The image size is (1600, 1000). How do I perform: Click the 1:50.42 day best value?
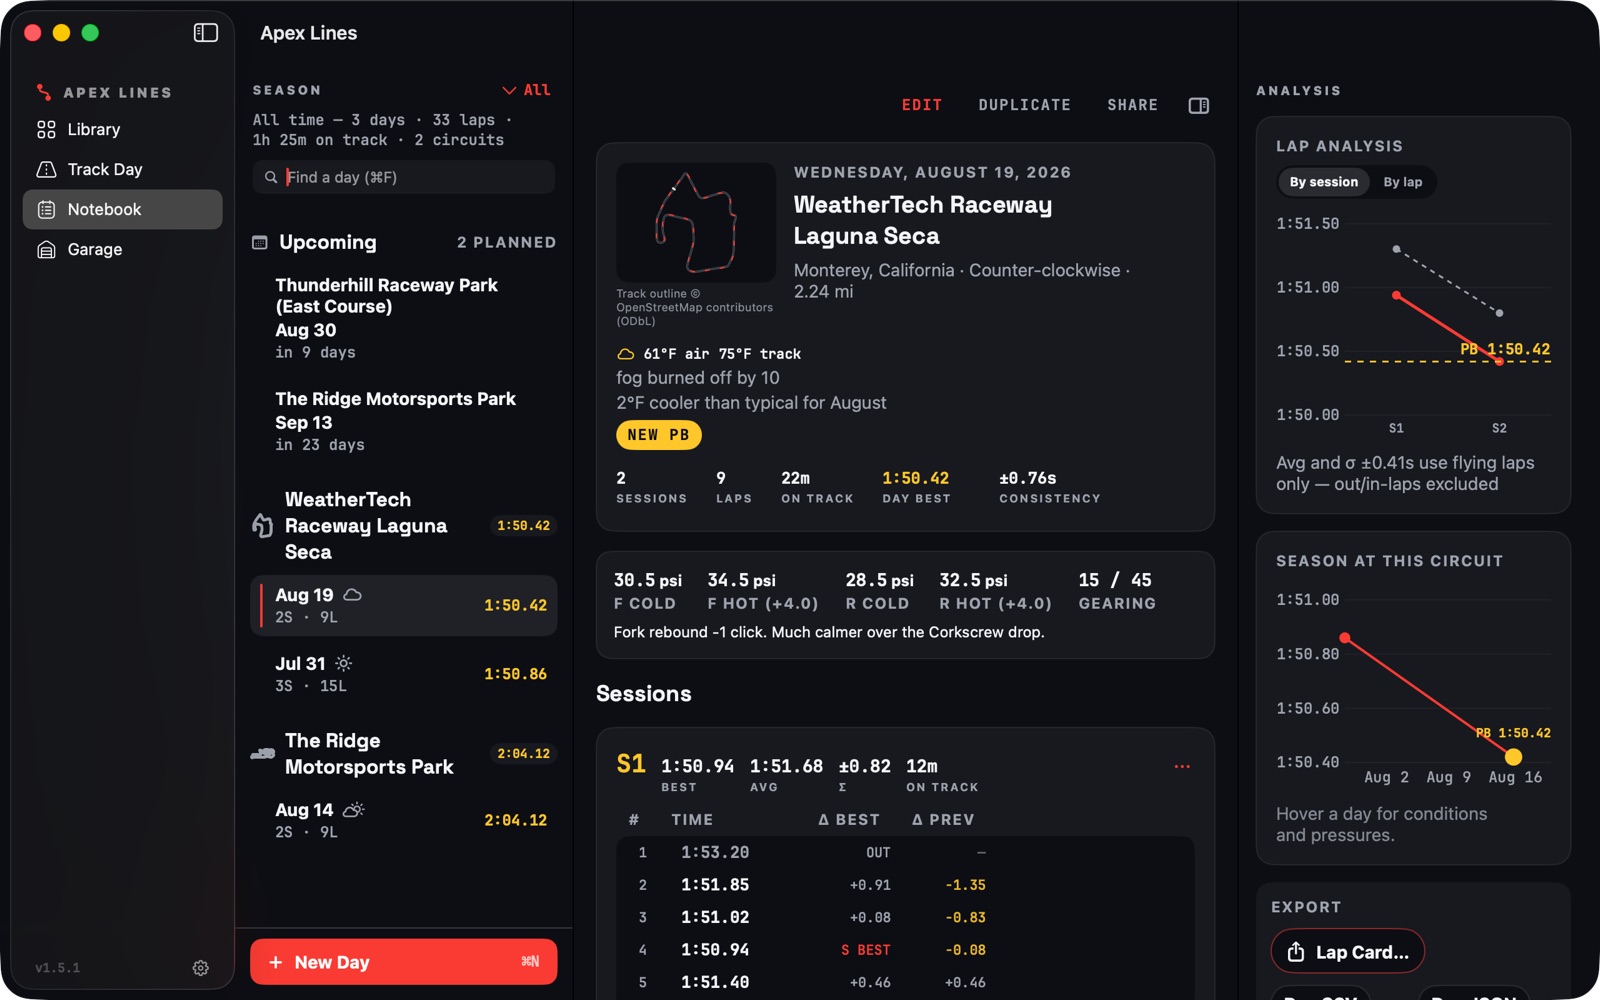tap(915, 478)
